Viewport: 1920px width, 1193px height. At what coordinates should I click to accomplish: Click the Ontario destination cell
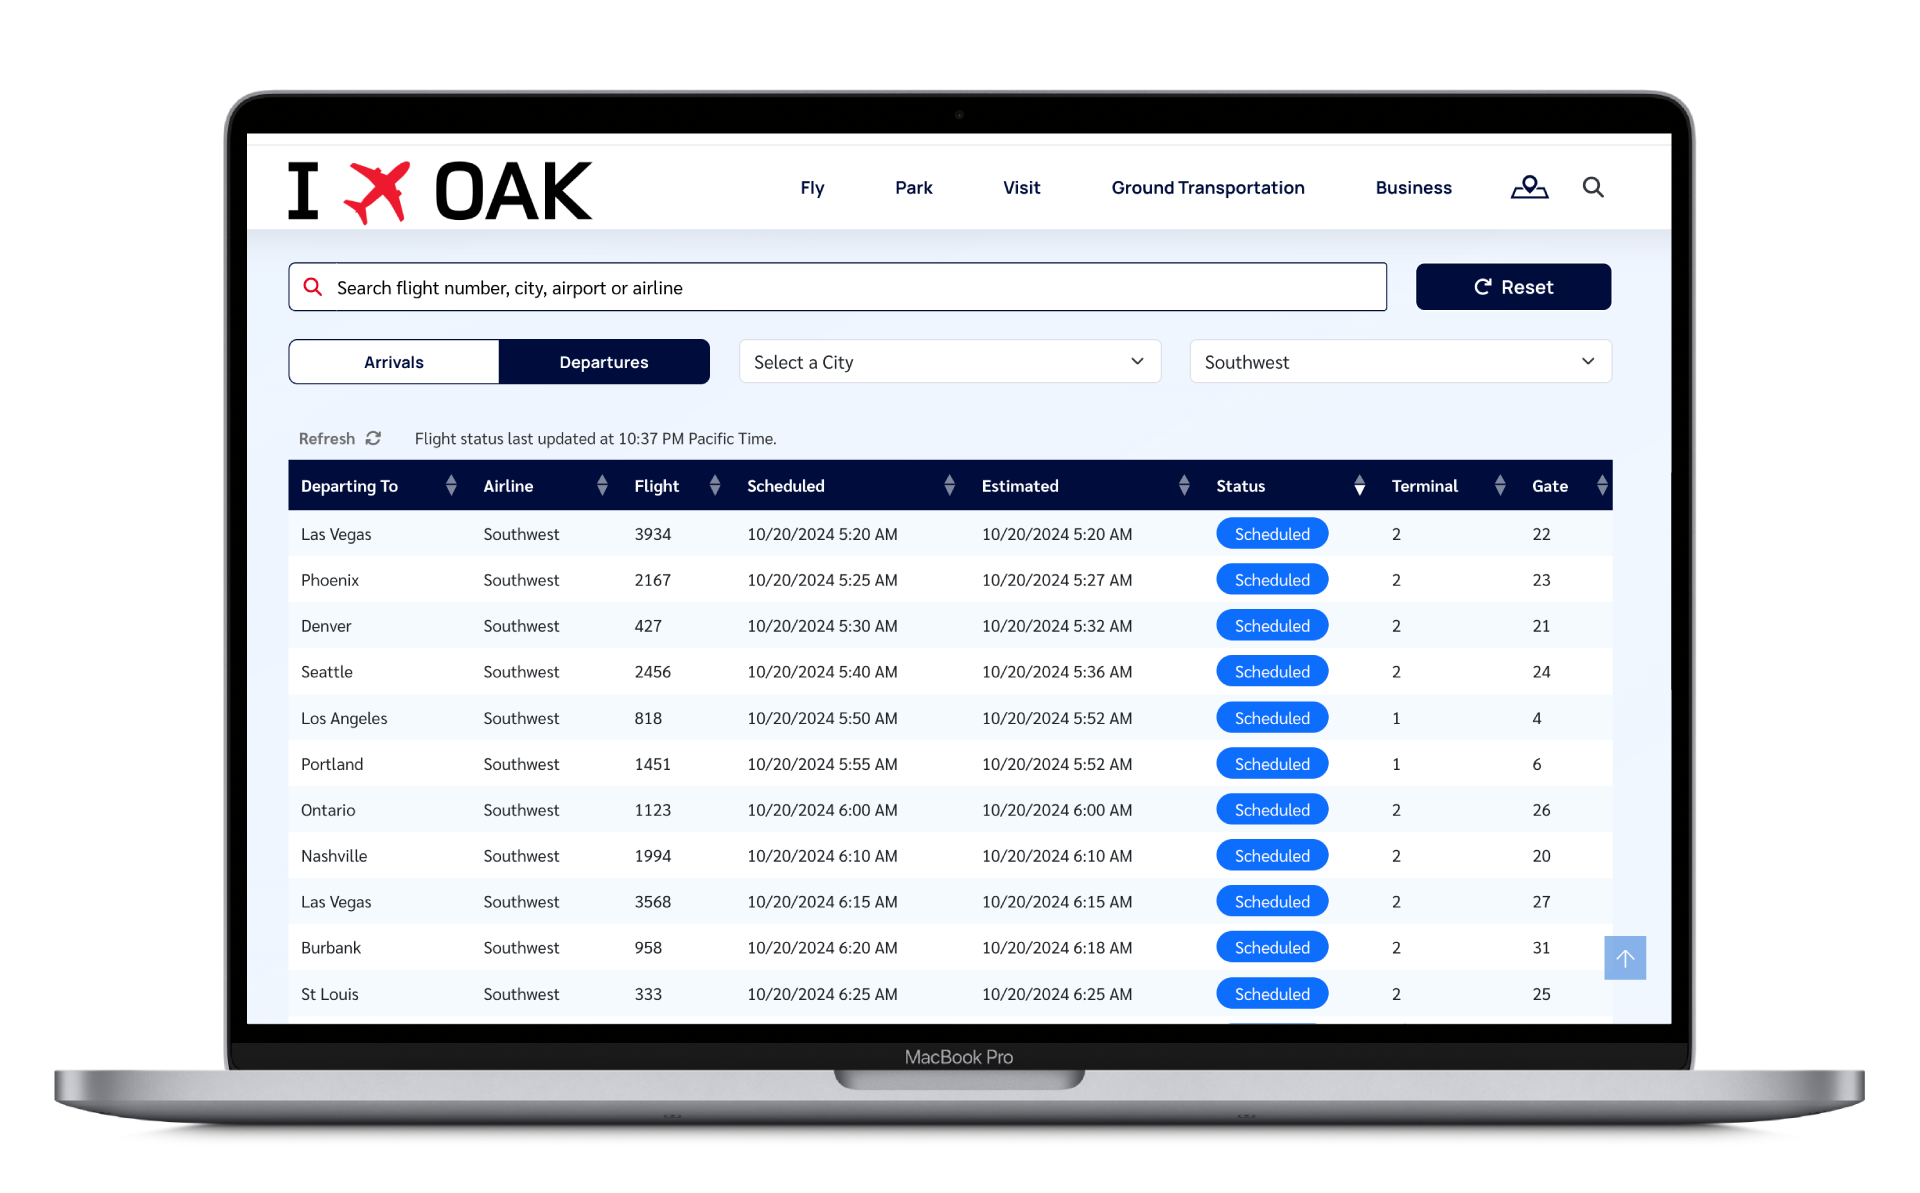pyautogui.click(x=328, y=810)
